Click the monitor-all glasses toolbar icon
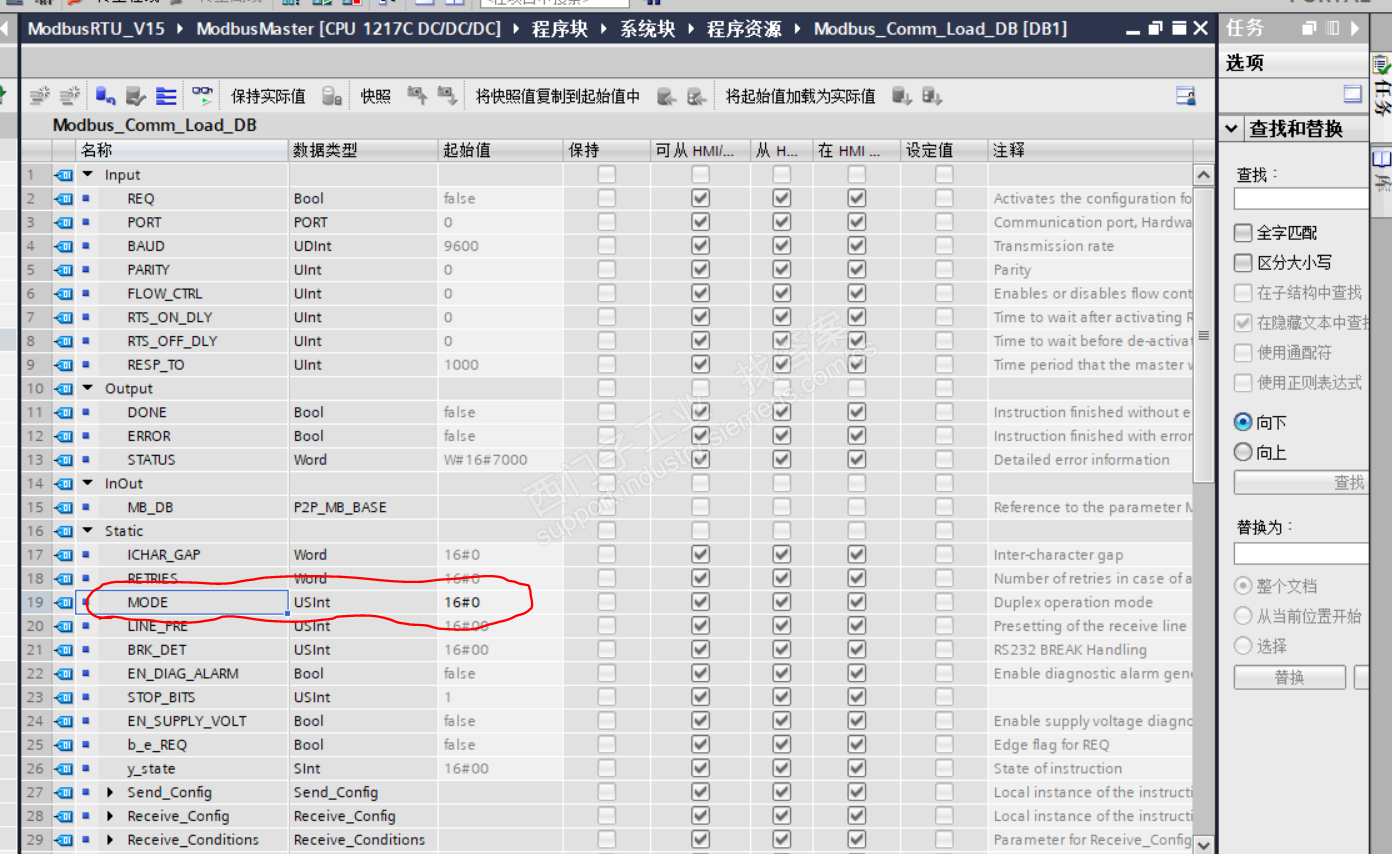1392x854 pixels. [203, 96]
